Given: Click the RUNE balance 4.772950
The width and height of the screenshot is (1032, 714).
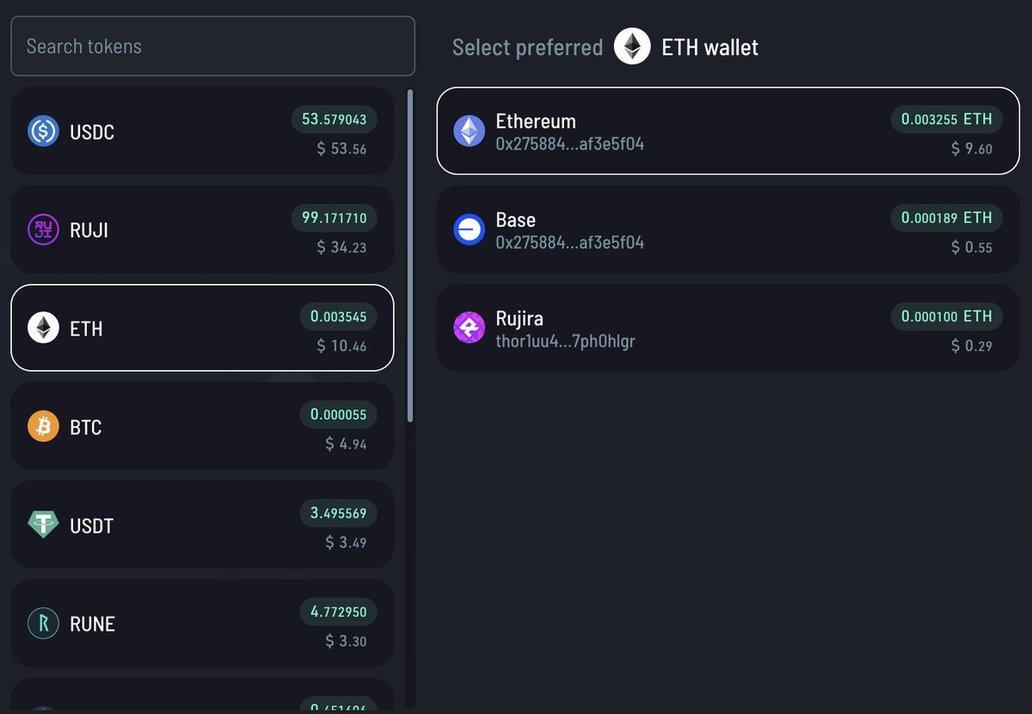Looking at the screenshot, I should pos(338,612).
